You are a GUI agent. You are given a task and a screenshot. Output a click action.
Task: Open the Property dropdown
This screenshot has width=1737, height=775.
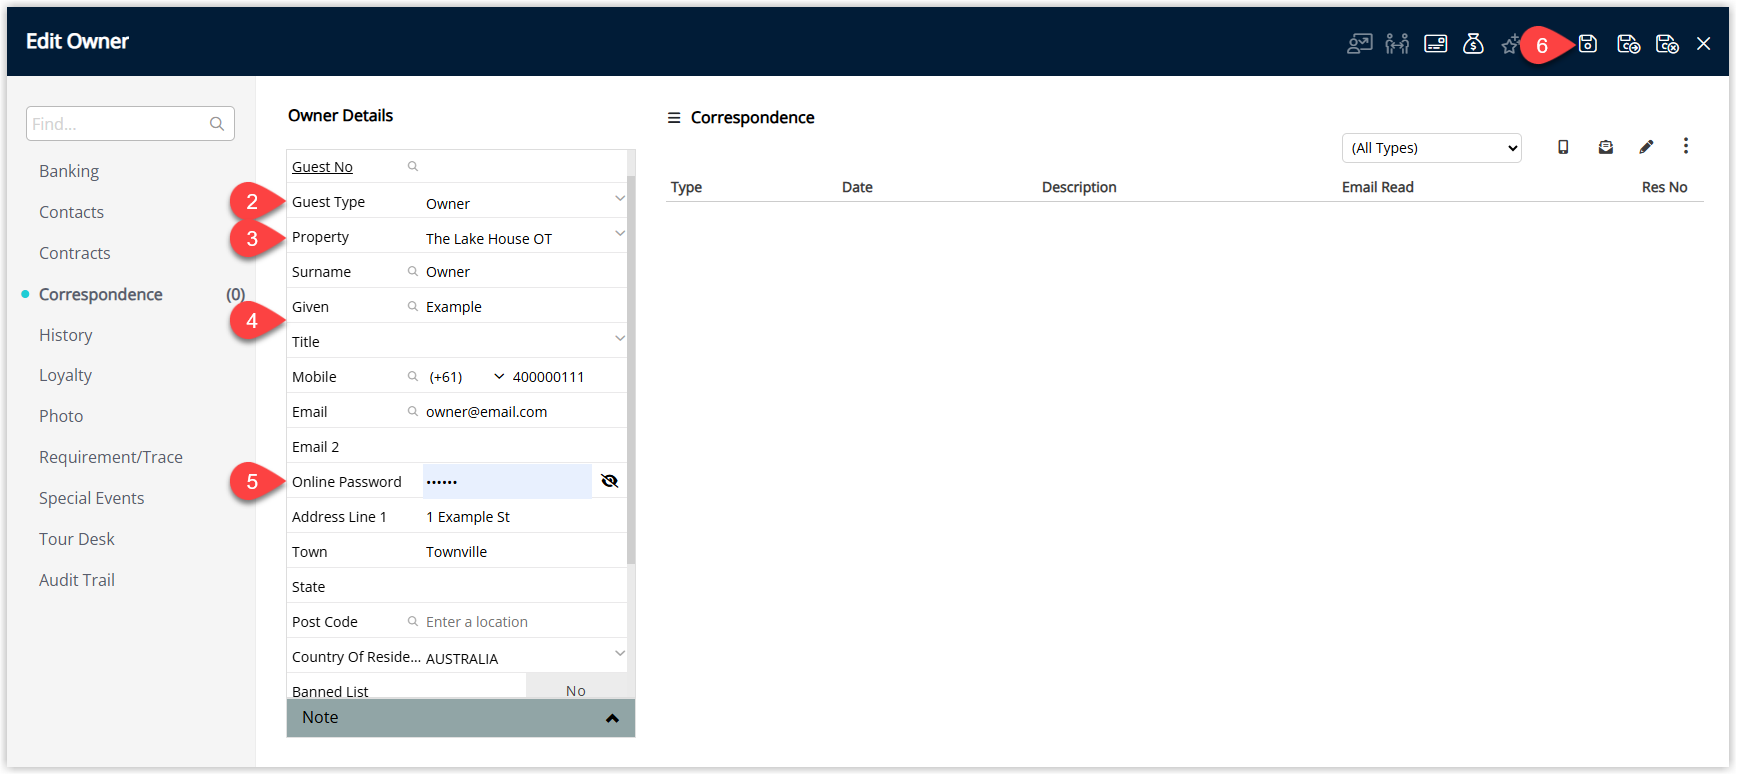pos(620,233)
